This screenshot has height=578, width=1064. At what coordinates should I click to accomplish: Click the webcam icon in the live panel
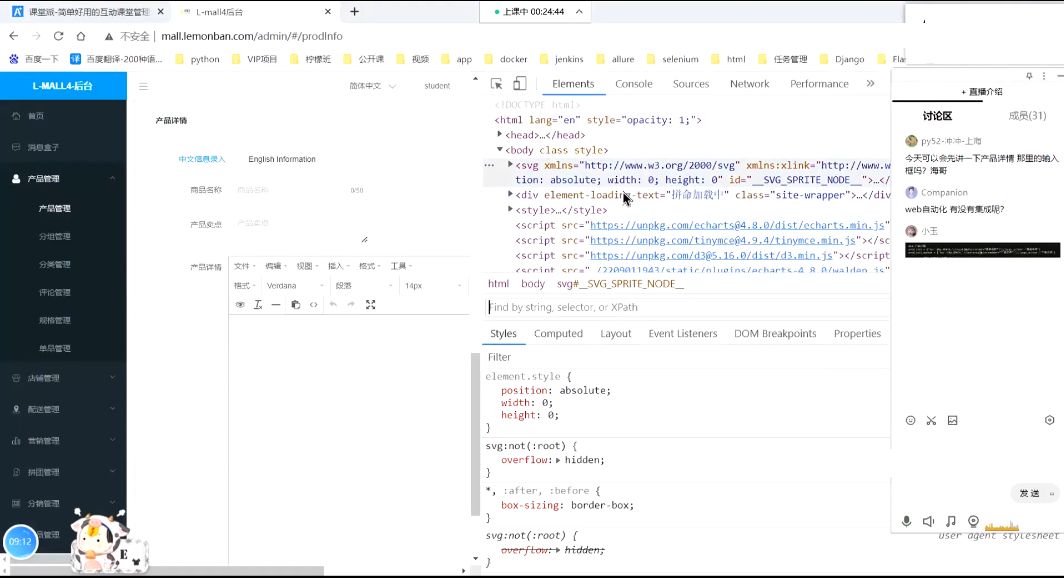pyautogui.click(x=973, y=521)
